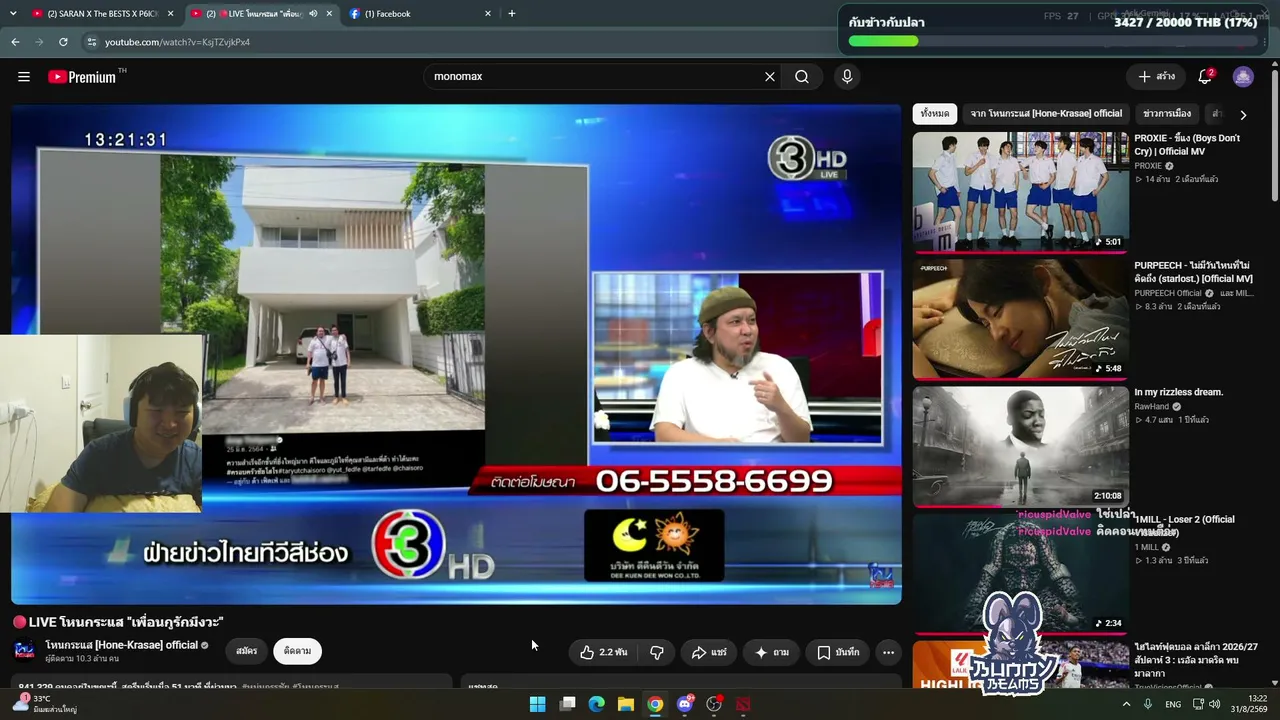Show next filter chips with arrow
The image size is (1280, 720).
click(1243, 114)
